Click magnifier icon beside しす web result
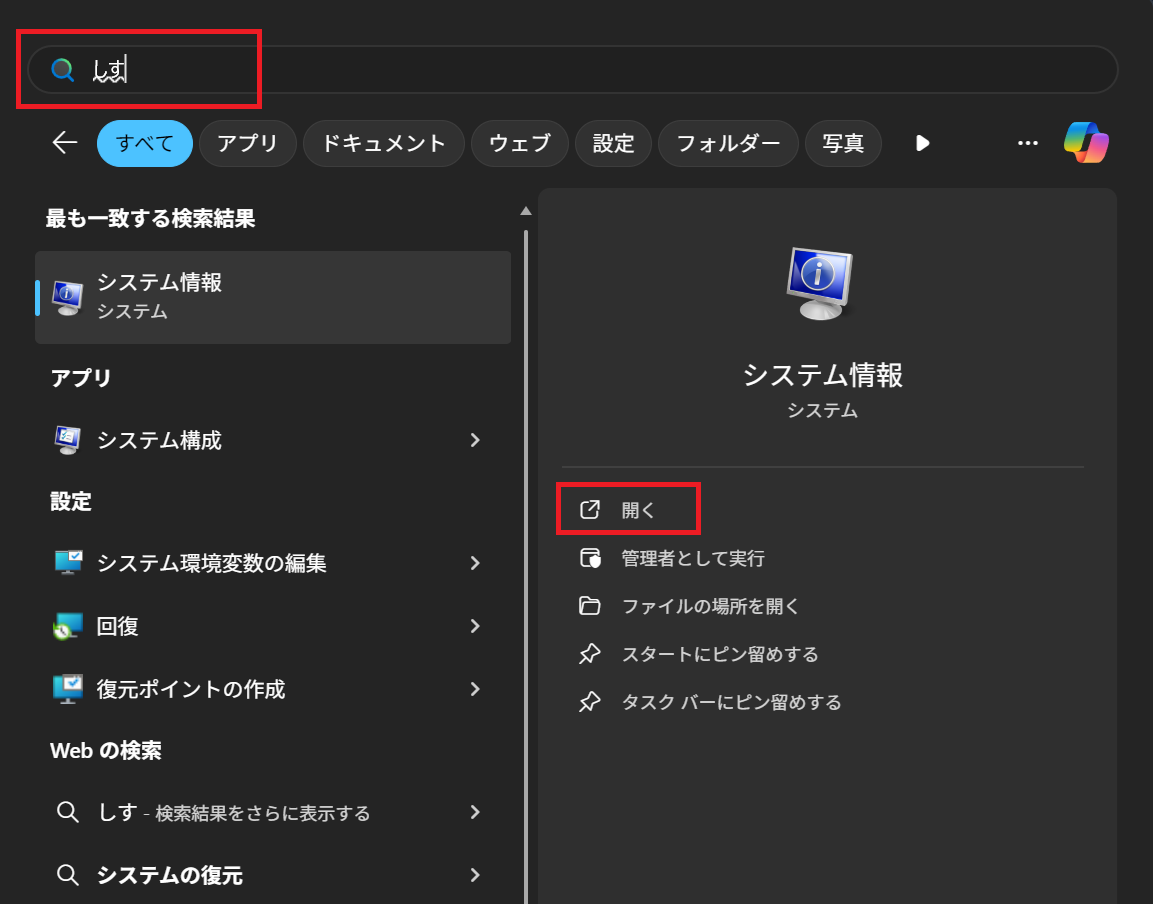The height and width of the screenshot is (904, 1153). pos(68,812)
